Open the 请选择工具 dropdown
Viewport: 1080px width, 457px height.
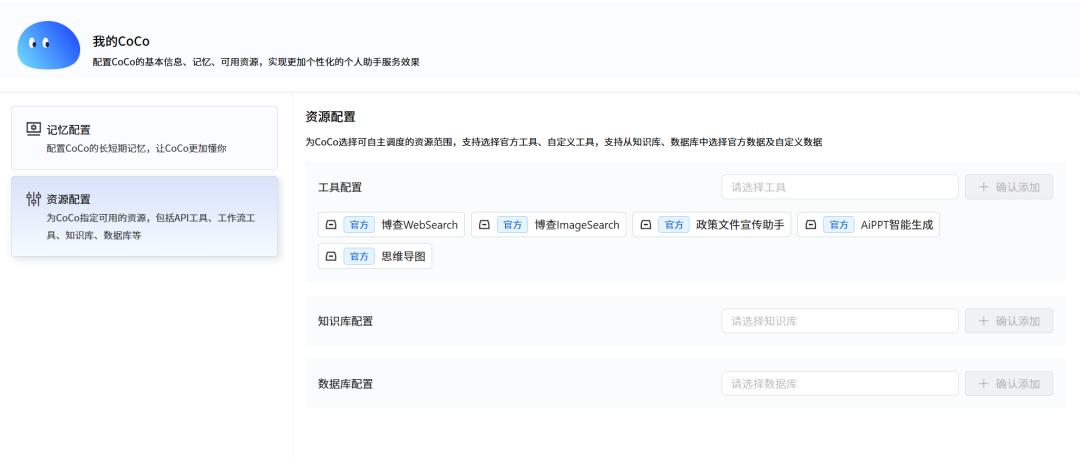(840, 187)
